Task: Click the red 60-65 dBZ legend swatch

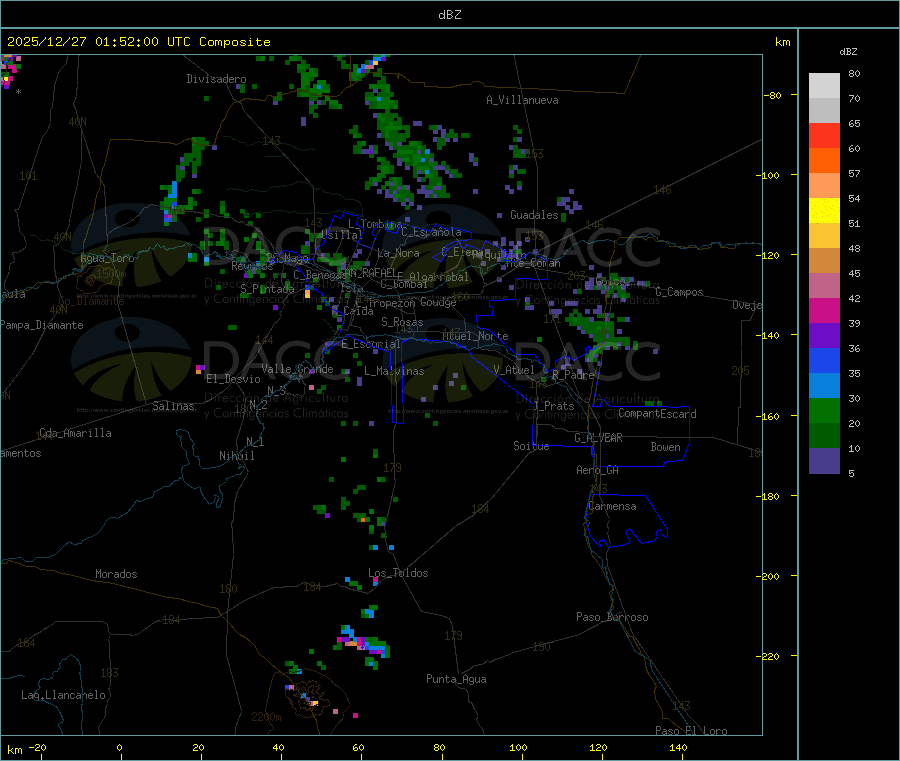Action: 824,135
